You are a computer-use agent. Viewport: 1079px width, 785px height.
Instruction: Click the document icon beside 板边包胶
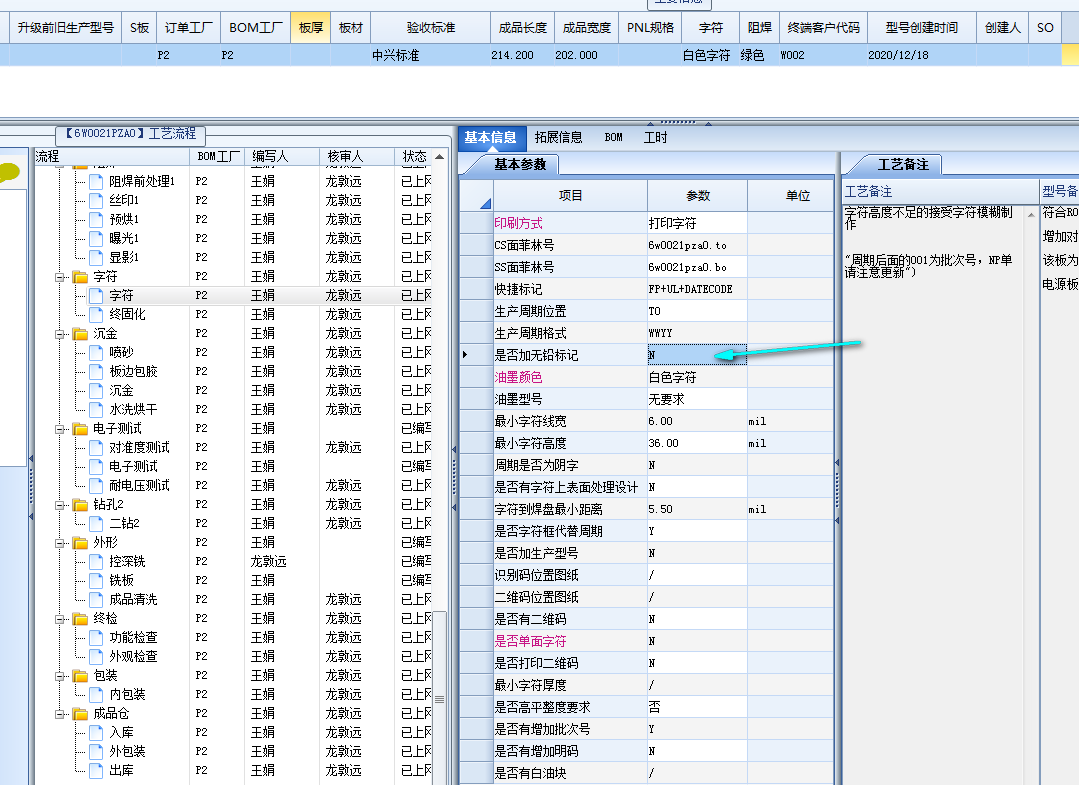[x=96, y=372]
